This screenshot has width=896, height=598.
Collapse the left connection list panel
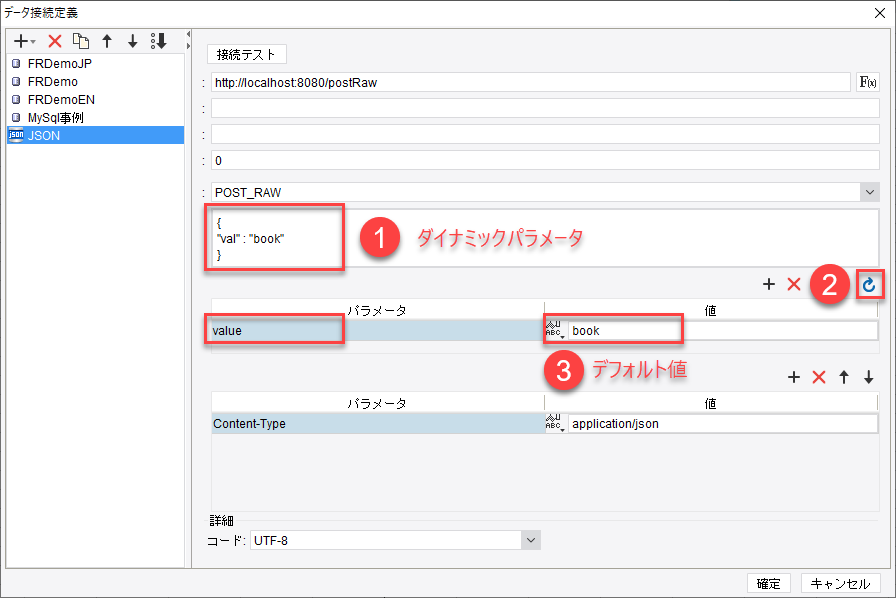188,34
